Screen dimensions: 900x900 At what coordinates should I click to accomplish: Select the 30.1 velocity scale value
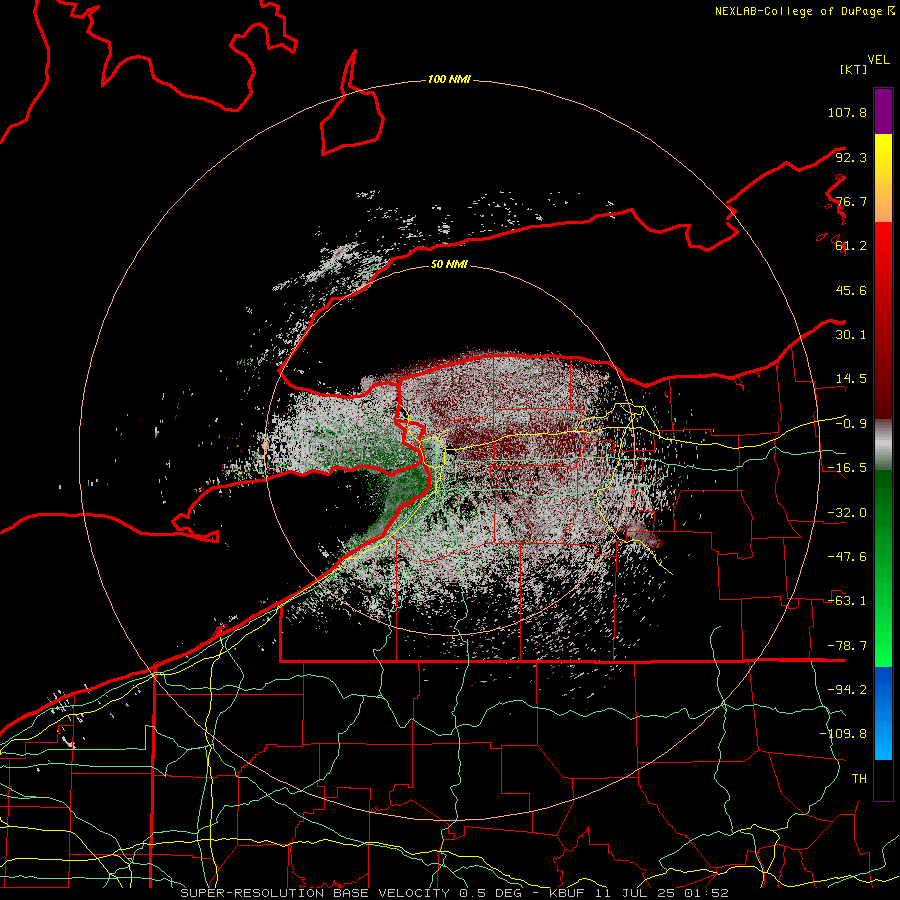pyautogui.click(x=851, y=335)
